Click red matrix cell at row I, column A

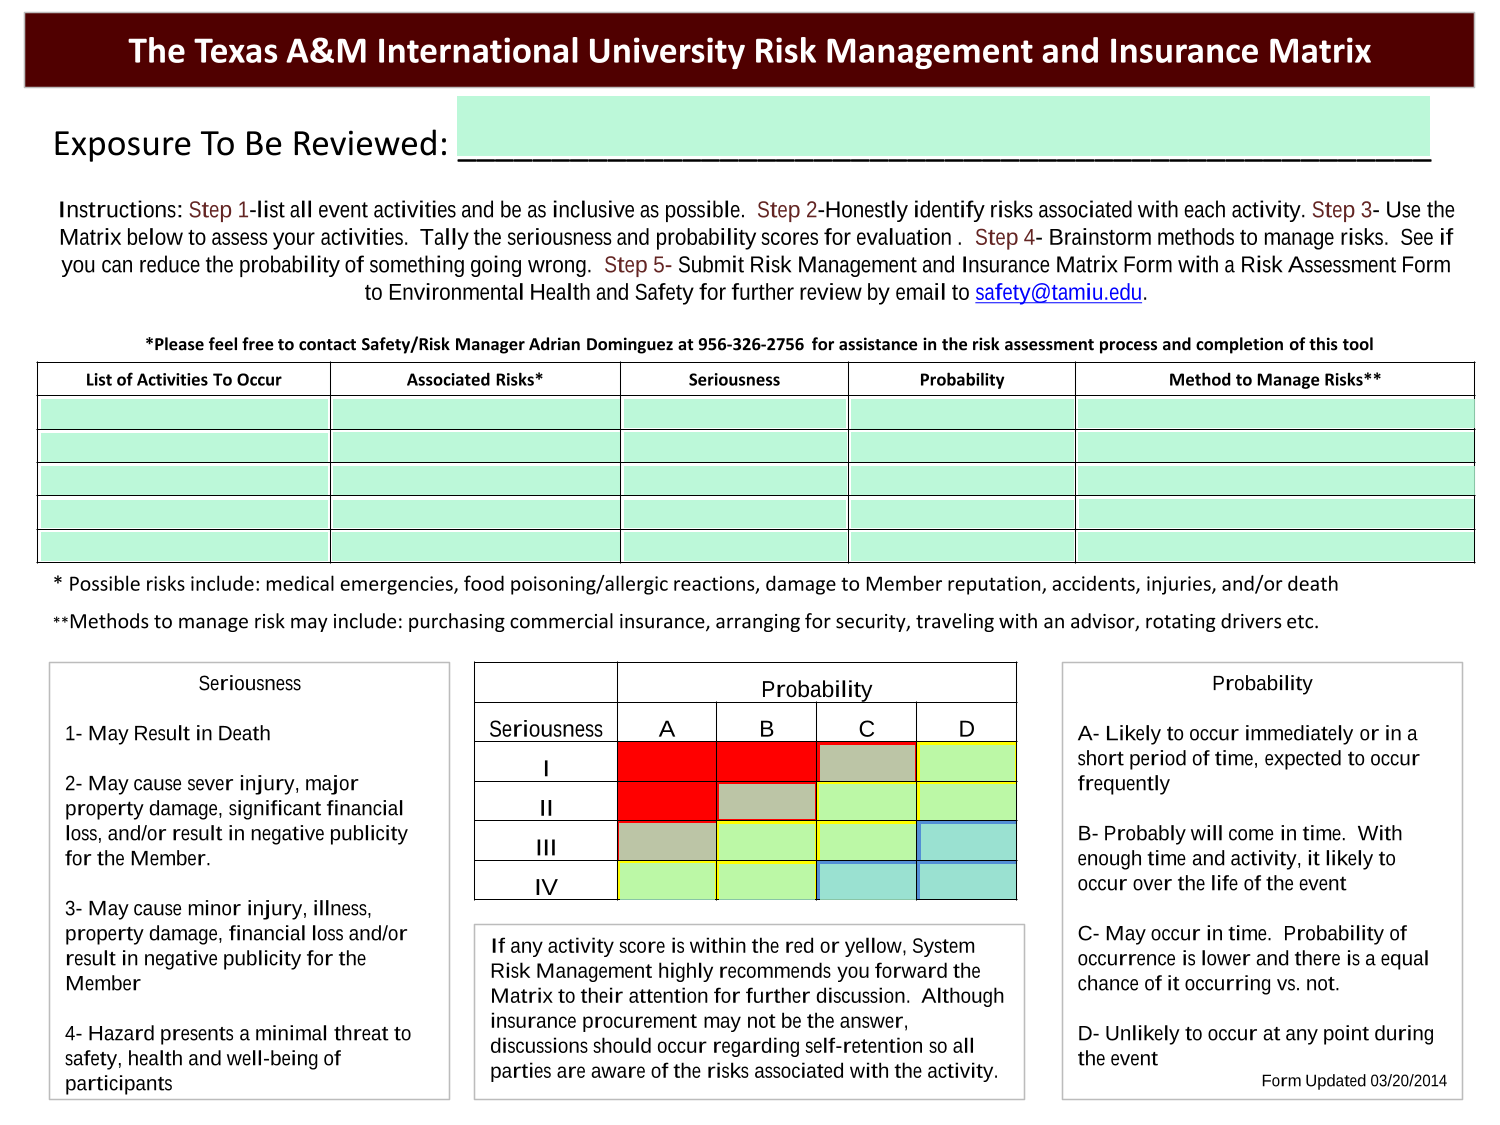click(x=667, y=762)
